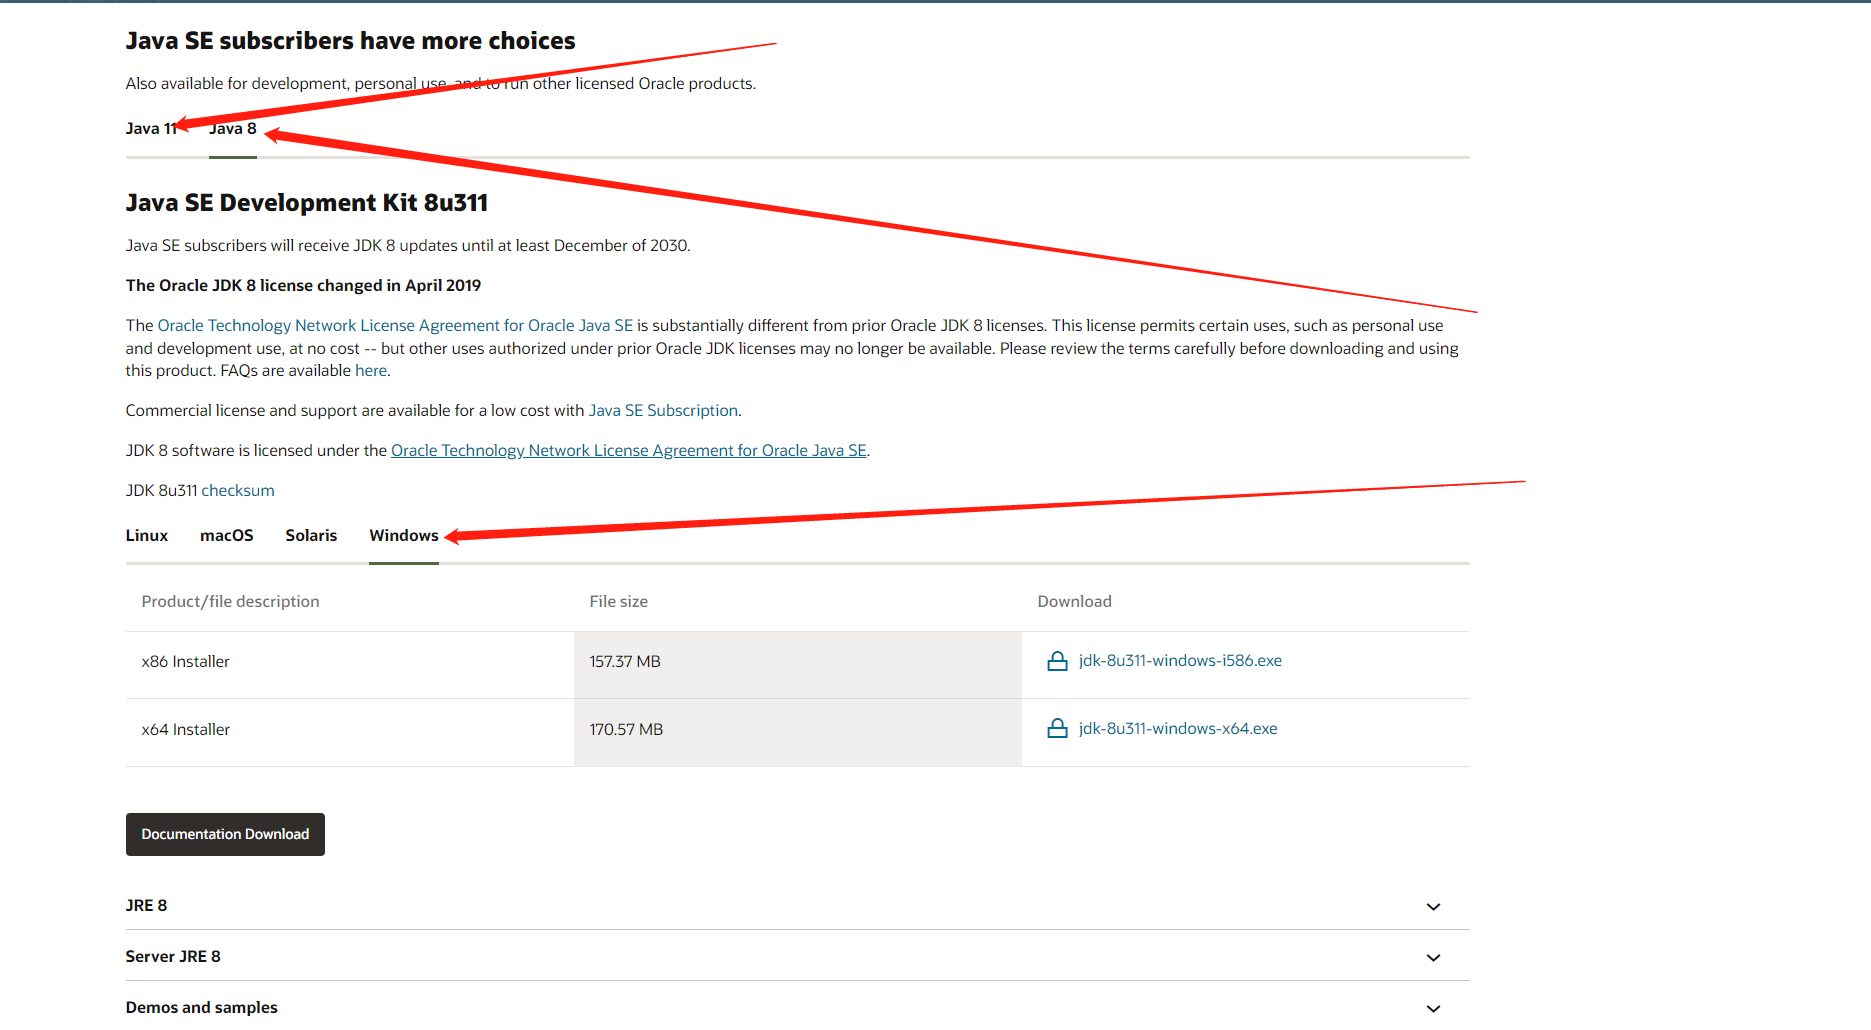Screen dimensions: 1871x1030
Task: Open the macOS downloads tab
Action: point(226,536)
